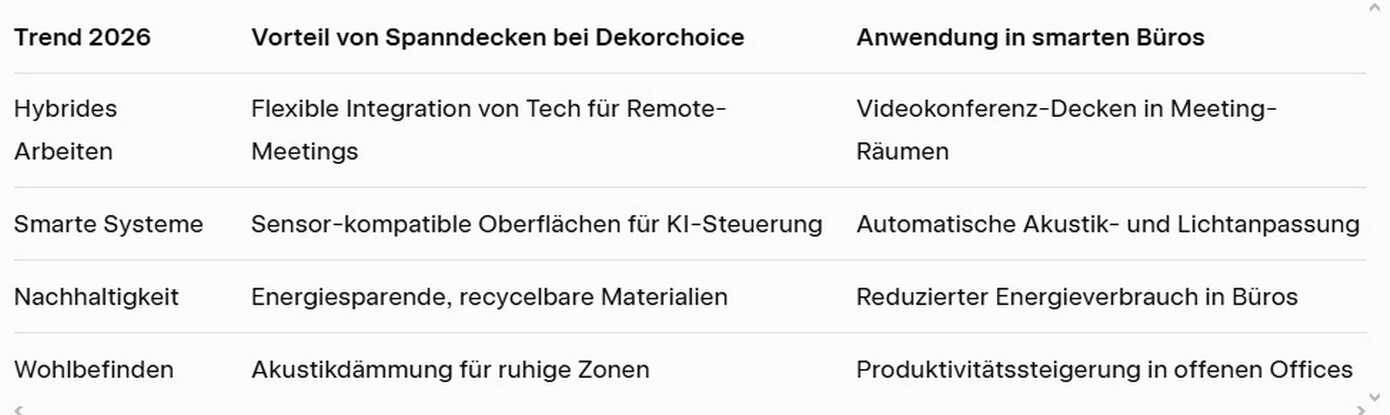Select the "Hybrides Arbeiten" cell
This screenshot has height=415, width=1390.
65,130
